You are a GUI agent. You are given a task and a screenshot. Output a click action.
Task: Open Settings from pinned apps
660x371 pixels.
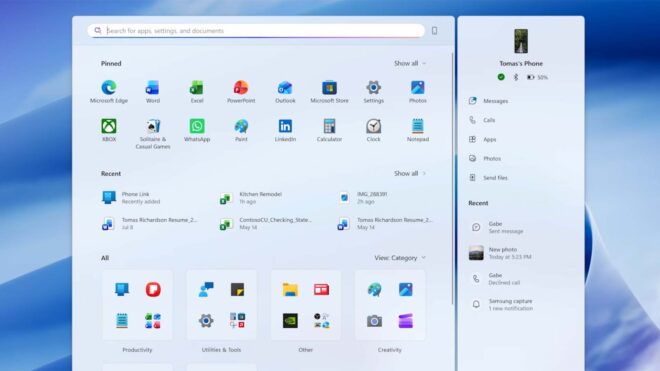point(373,91)
